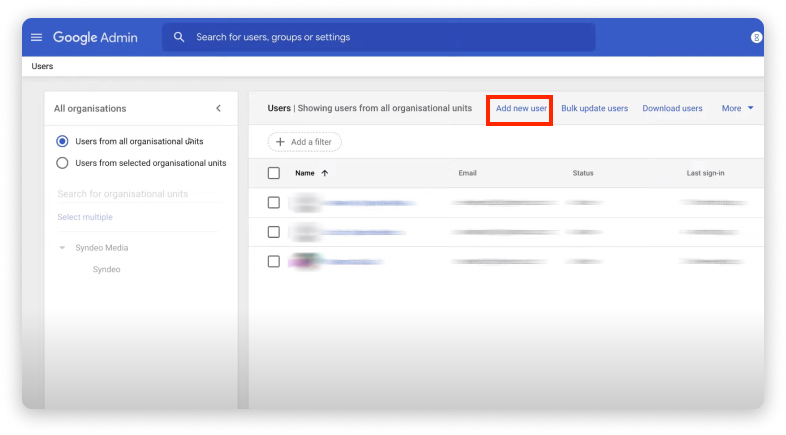Click the Select multiple link
Screen dimensions: 786x435
coord(85,217)
